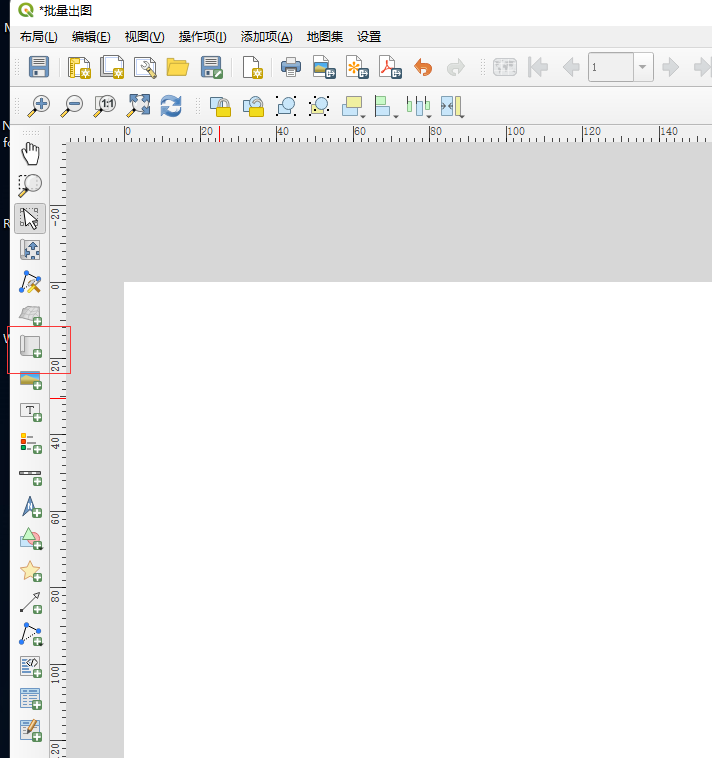712x758 pixels.
Task: Select the Pan layout hand tool
Action: (x=30, y=153)
